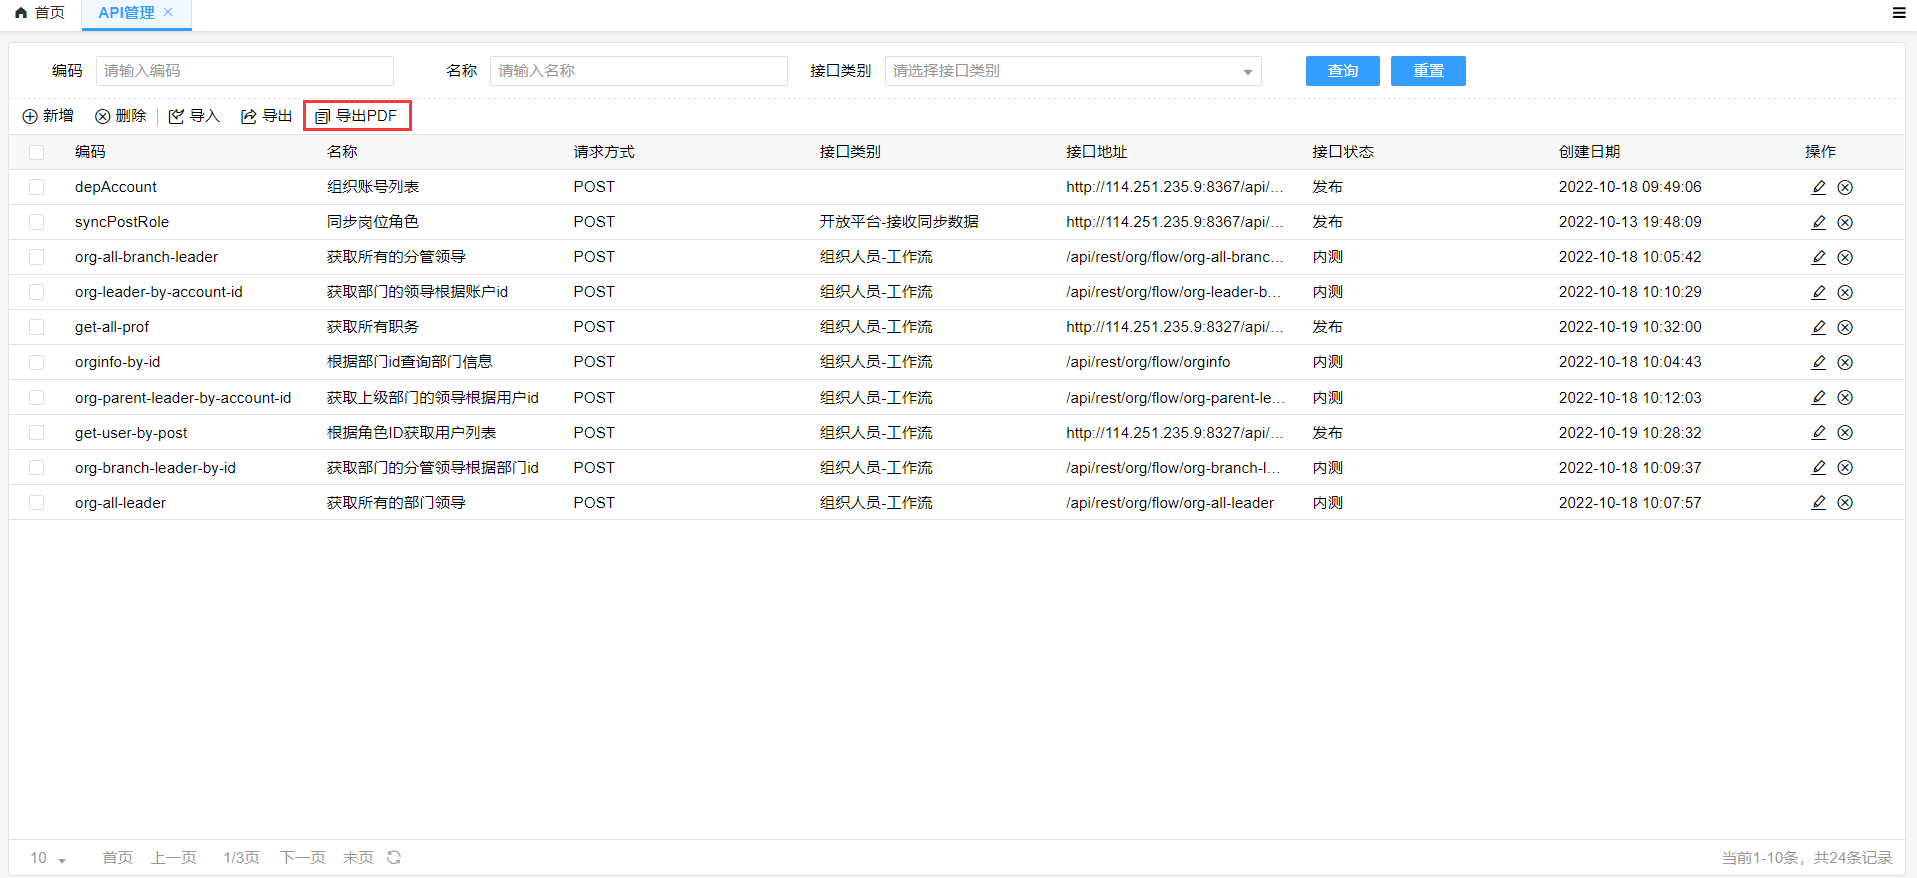This screenshot has width=1917, height=878.
Task: Click the 导出PDF export button
Action: (357, 116)
